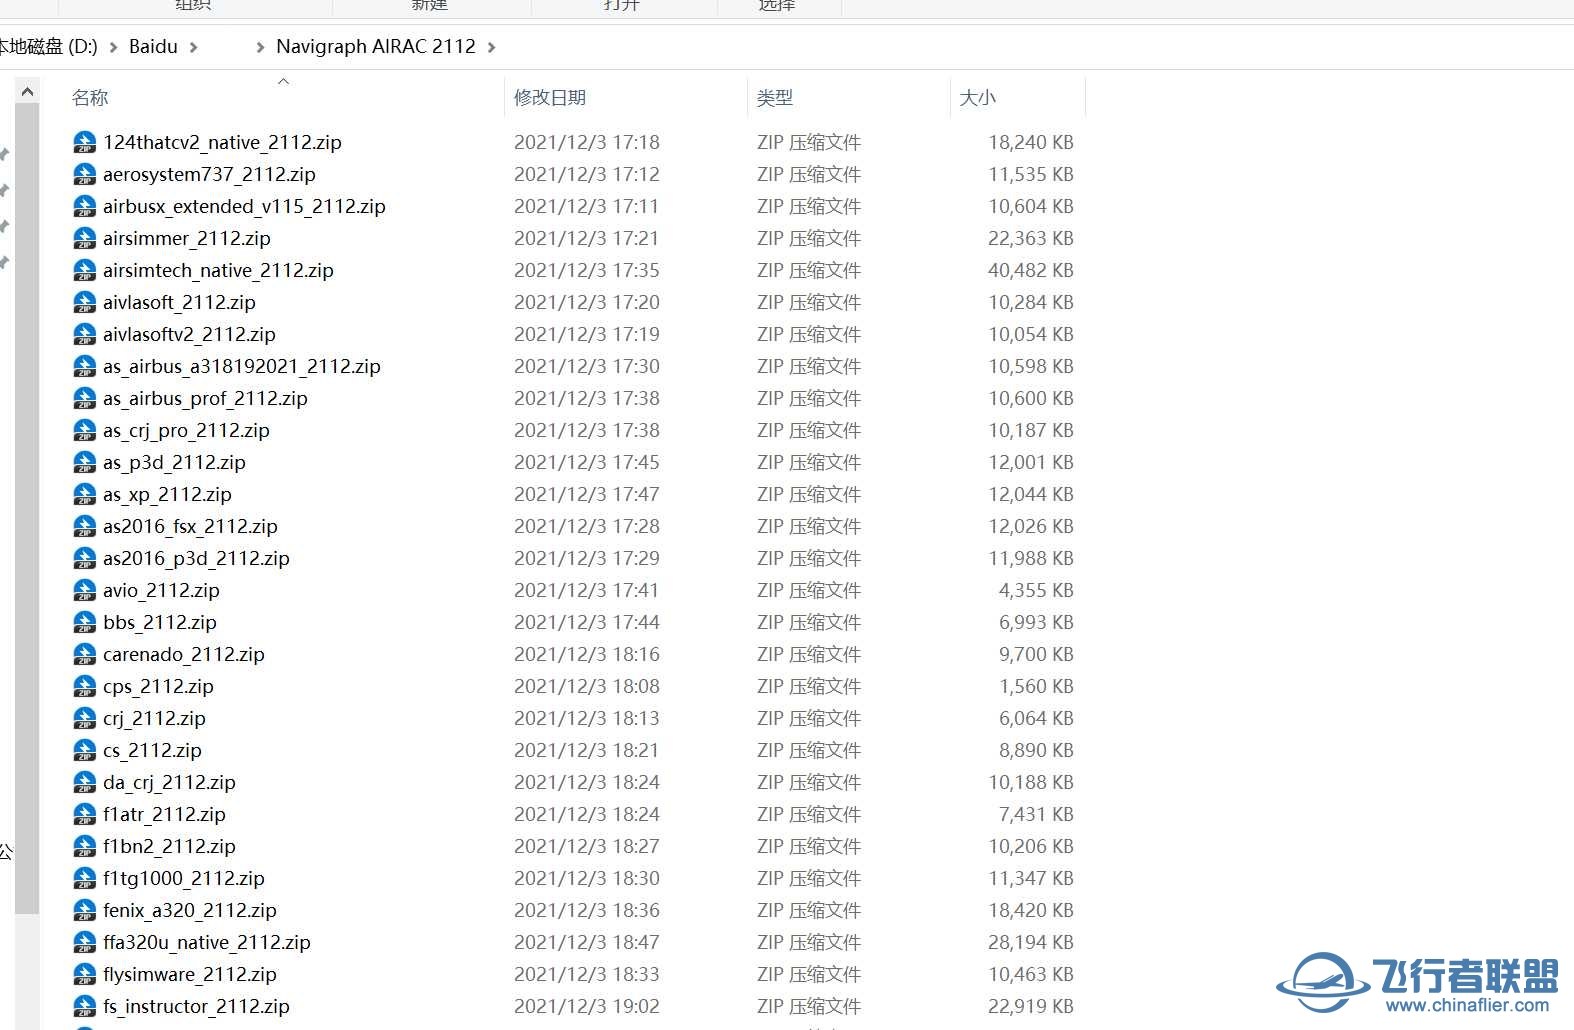Expand chevron after Baidu breadcrumb
The width and height of the screenshot is (1574, 1030).
tap(193, 47)
